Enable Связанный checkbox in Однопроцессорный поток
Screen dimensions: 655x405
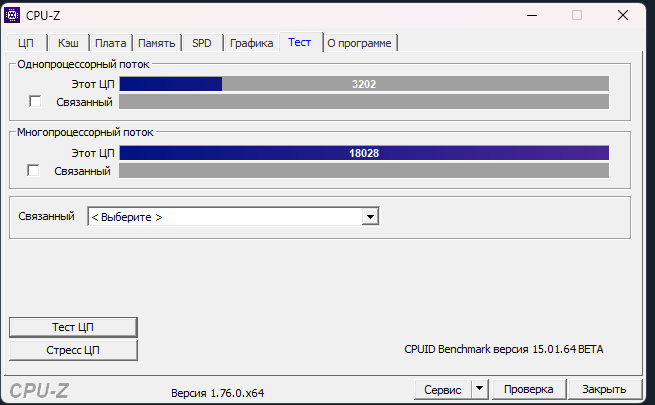pyautogui.click(x=36, y=101)
